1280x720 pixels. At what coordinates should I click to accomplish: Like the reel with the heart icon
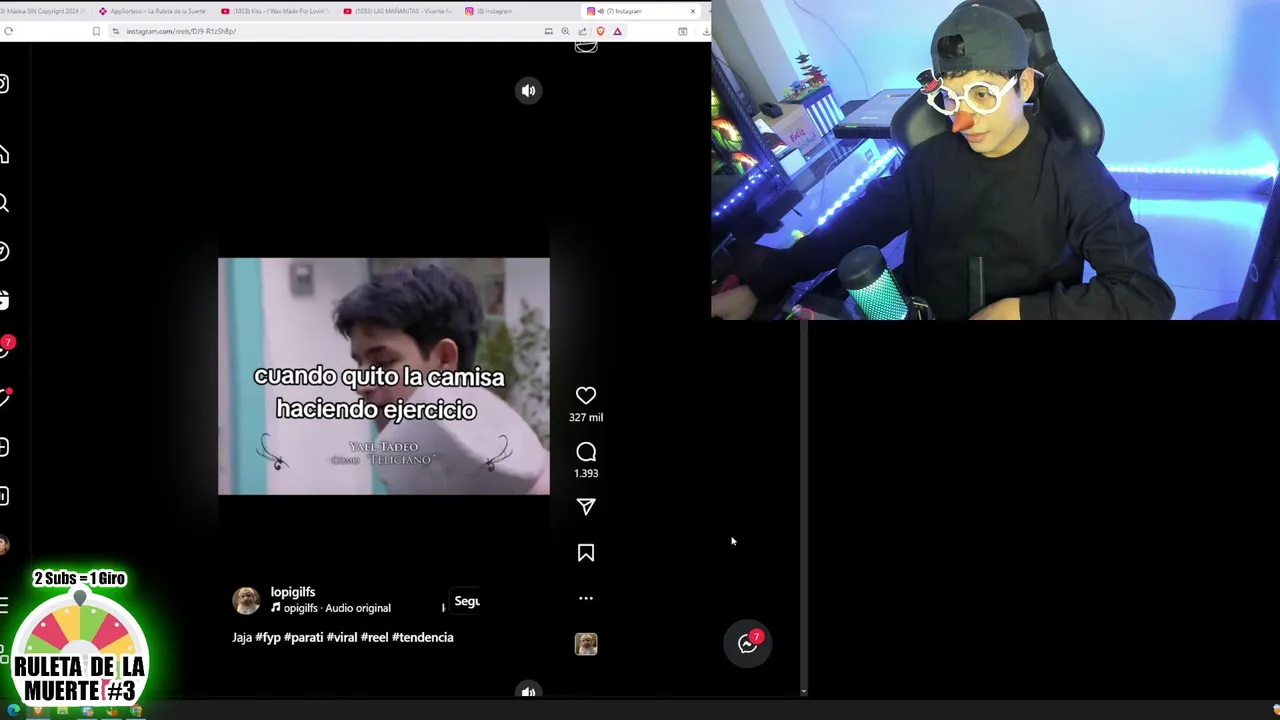[586, 396]
